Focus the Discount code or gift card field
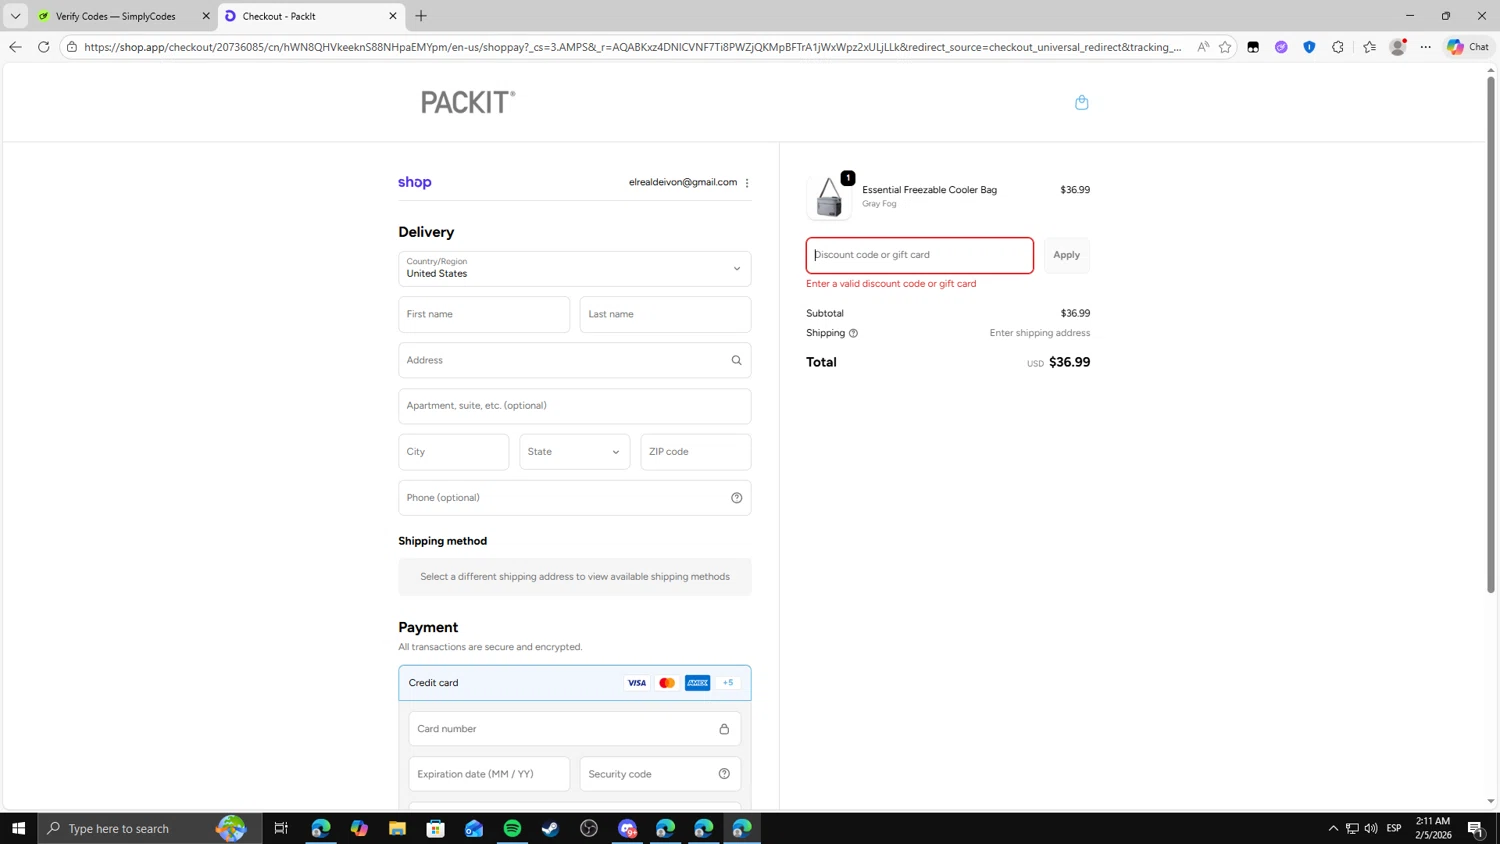Viewport: 1500px width, 844px height. coord(920,255)
